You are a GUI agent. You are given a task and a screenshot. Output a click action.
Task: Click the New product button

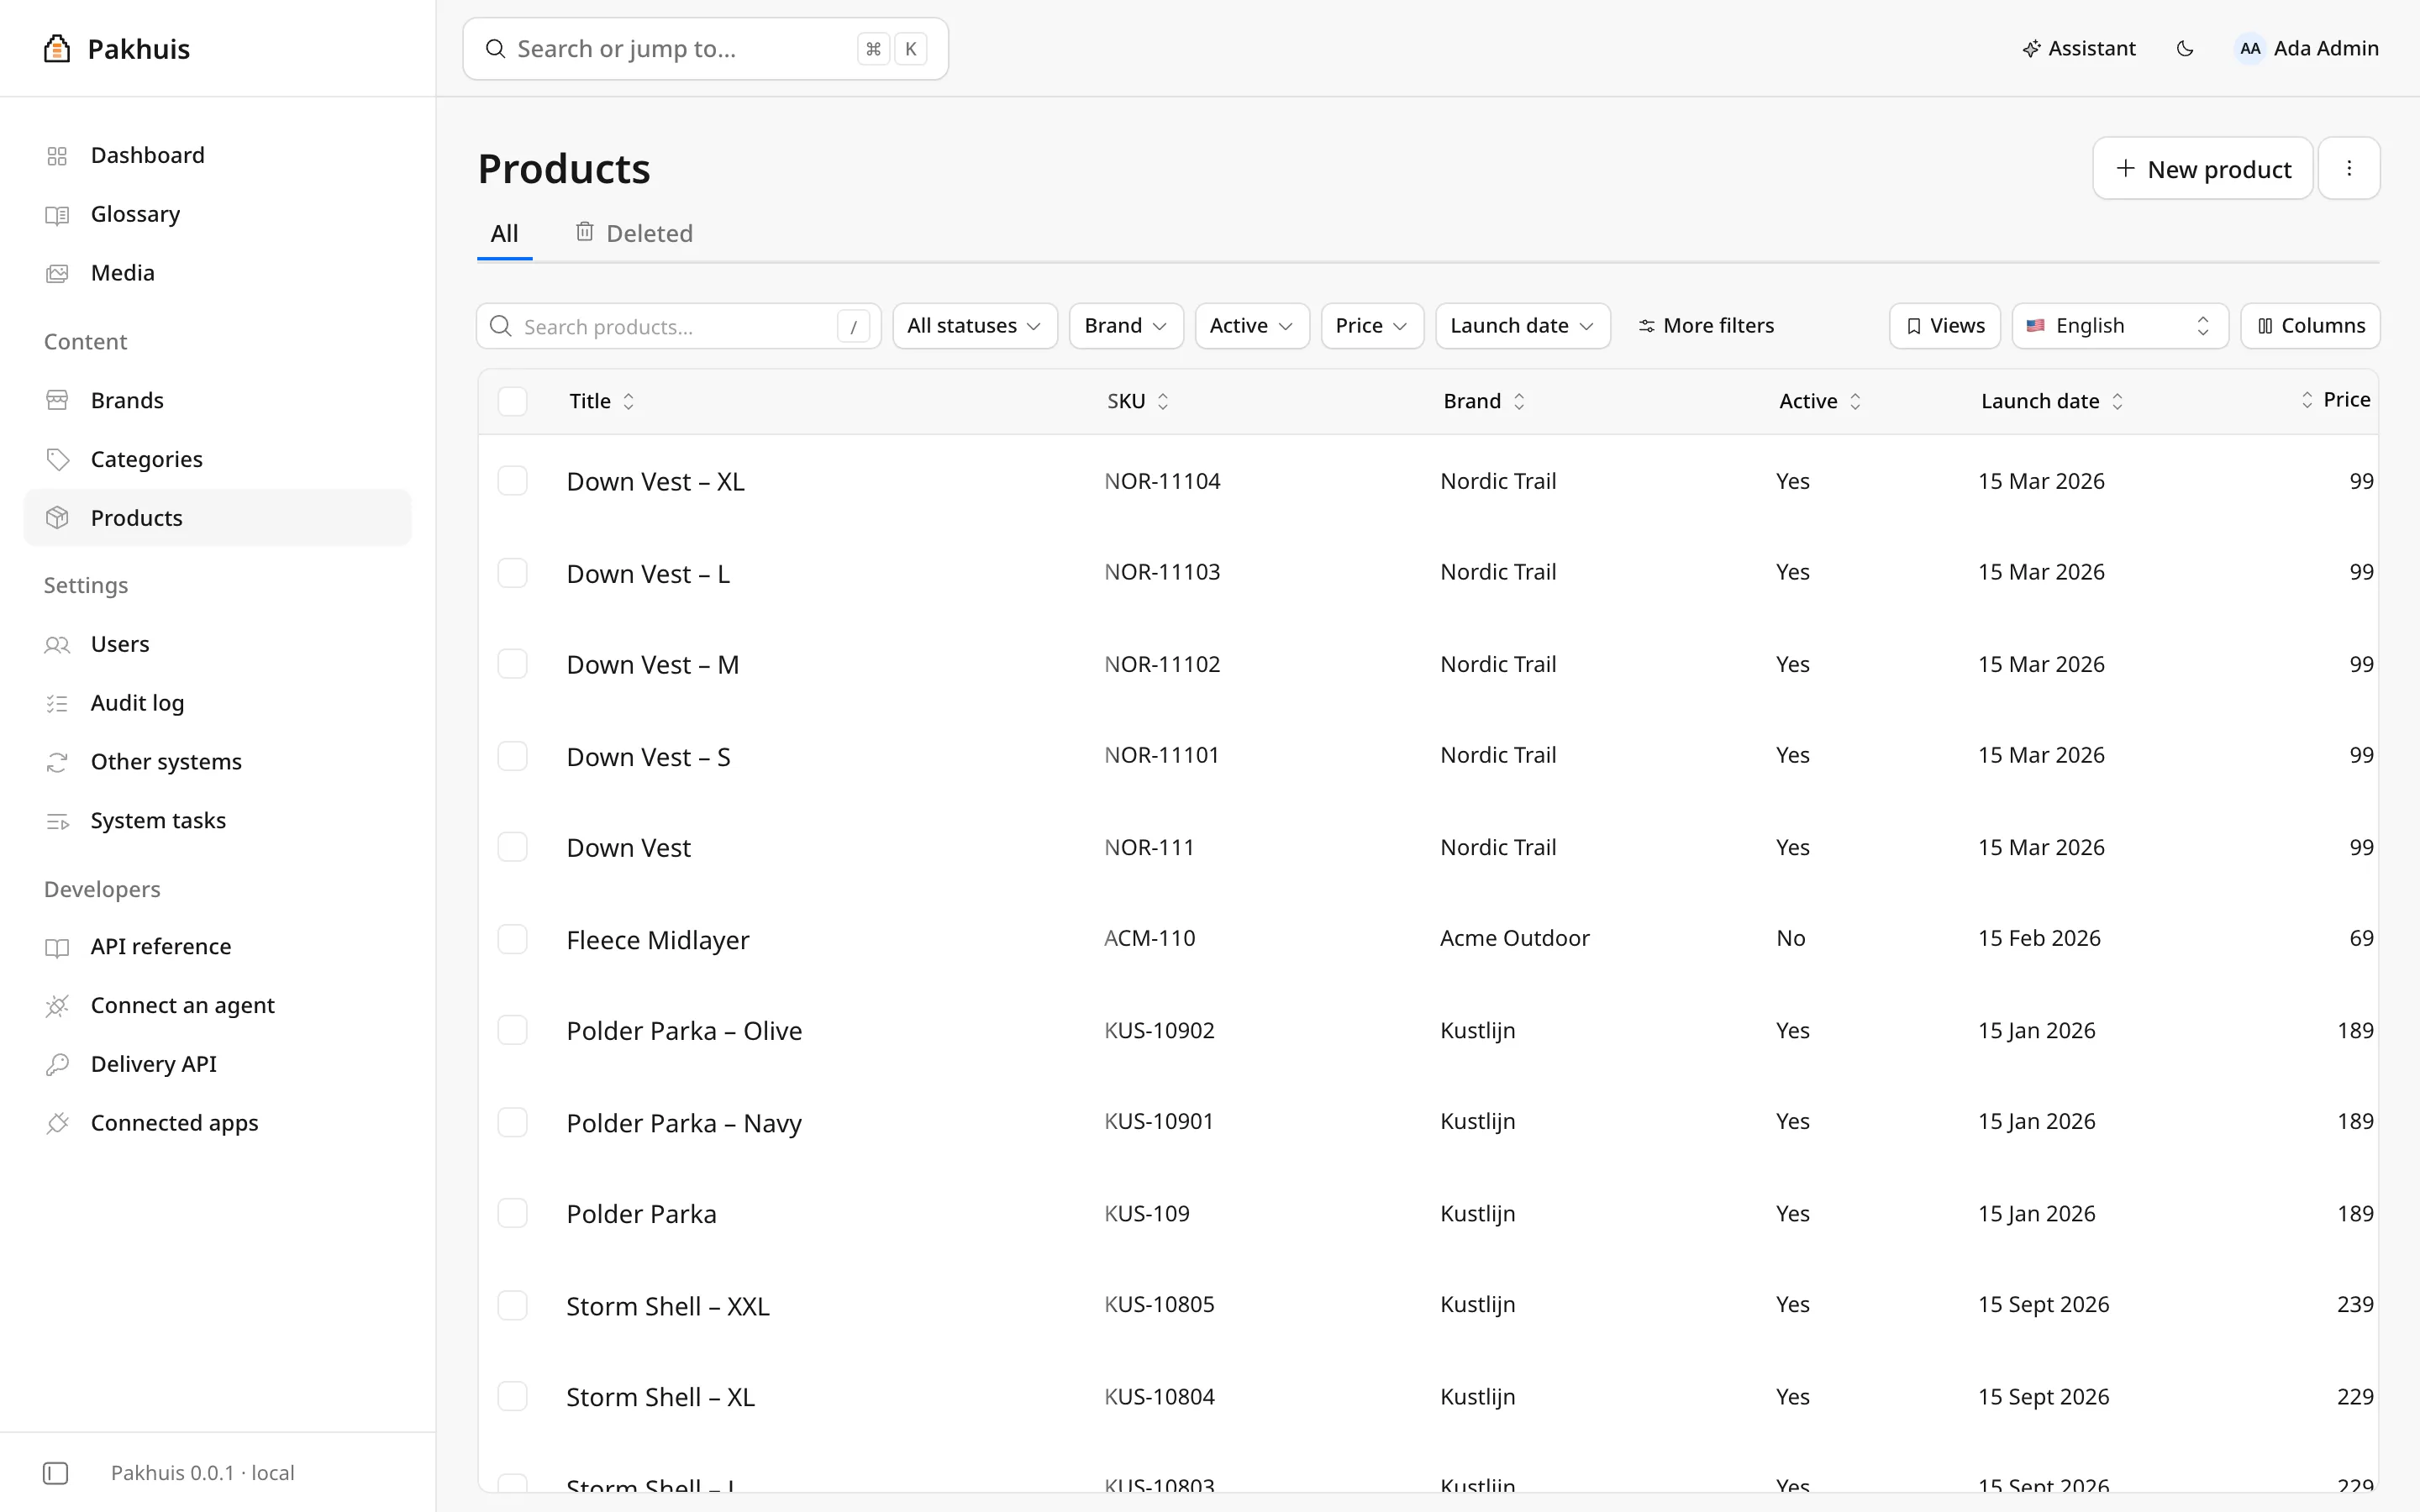[x=2202, y=168]
